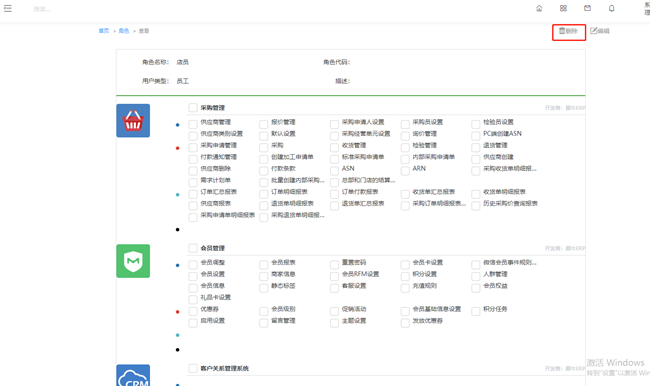The height and width of the screenshot is (386, 650).
Task: Tick the 收货单明细报表 checkbox
Action: click(475, 194)
